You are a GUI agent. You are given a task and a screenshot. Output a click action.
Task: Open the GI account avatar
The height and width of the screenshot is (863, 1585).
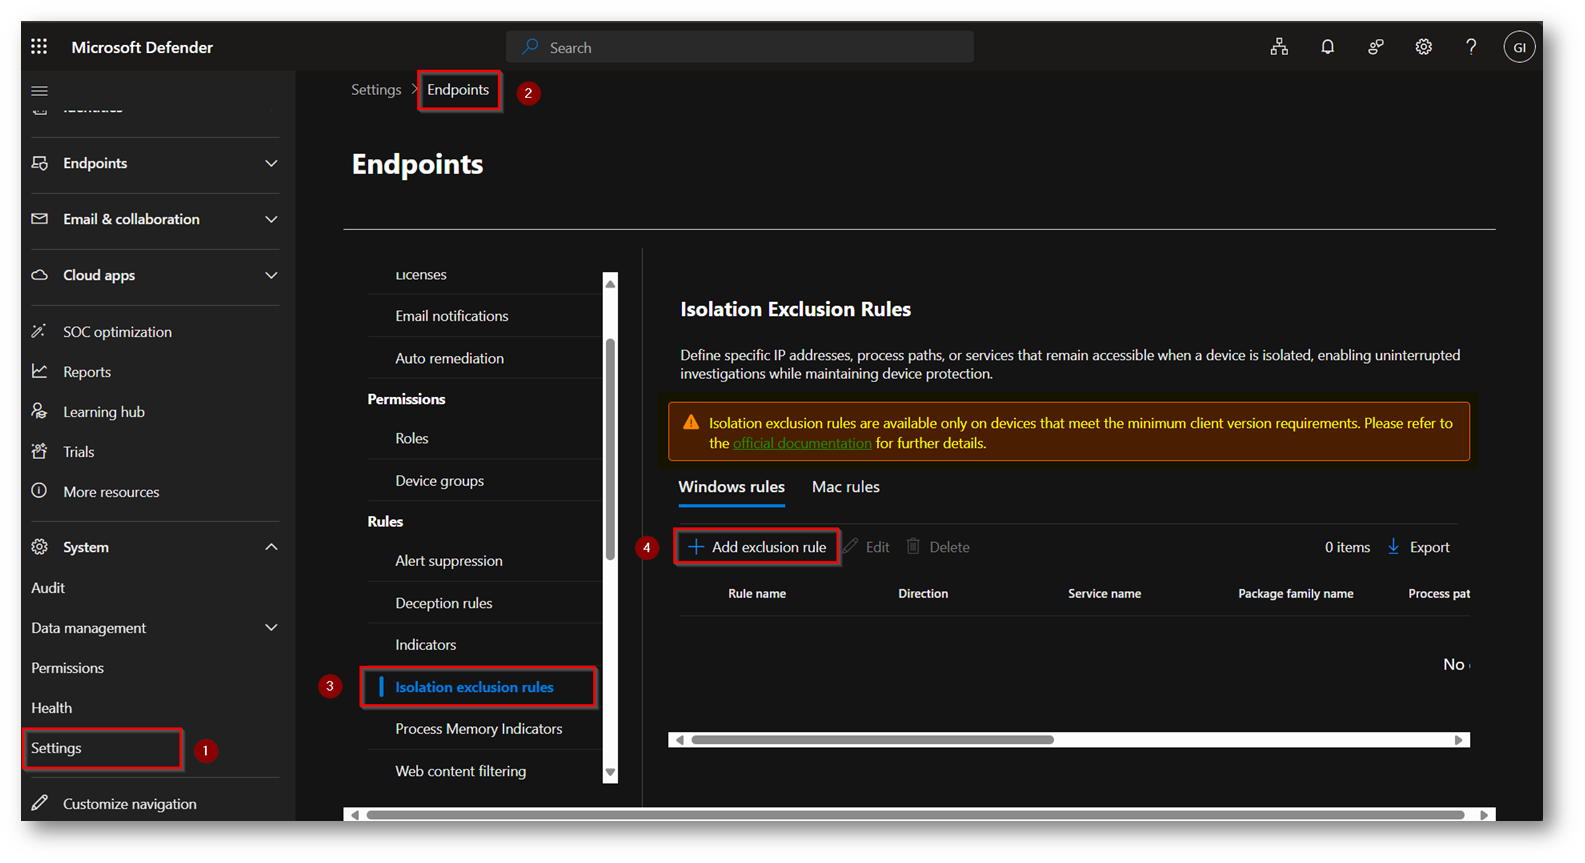click(1519, 47)
